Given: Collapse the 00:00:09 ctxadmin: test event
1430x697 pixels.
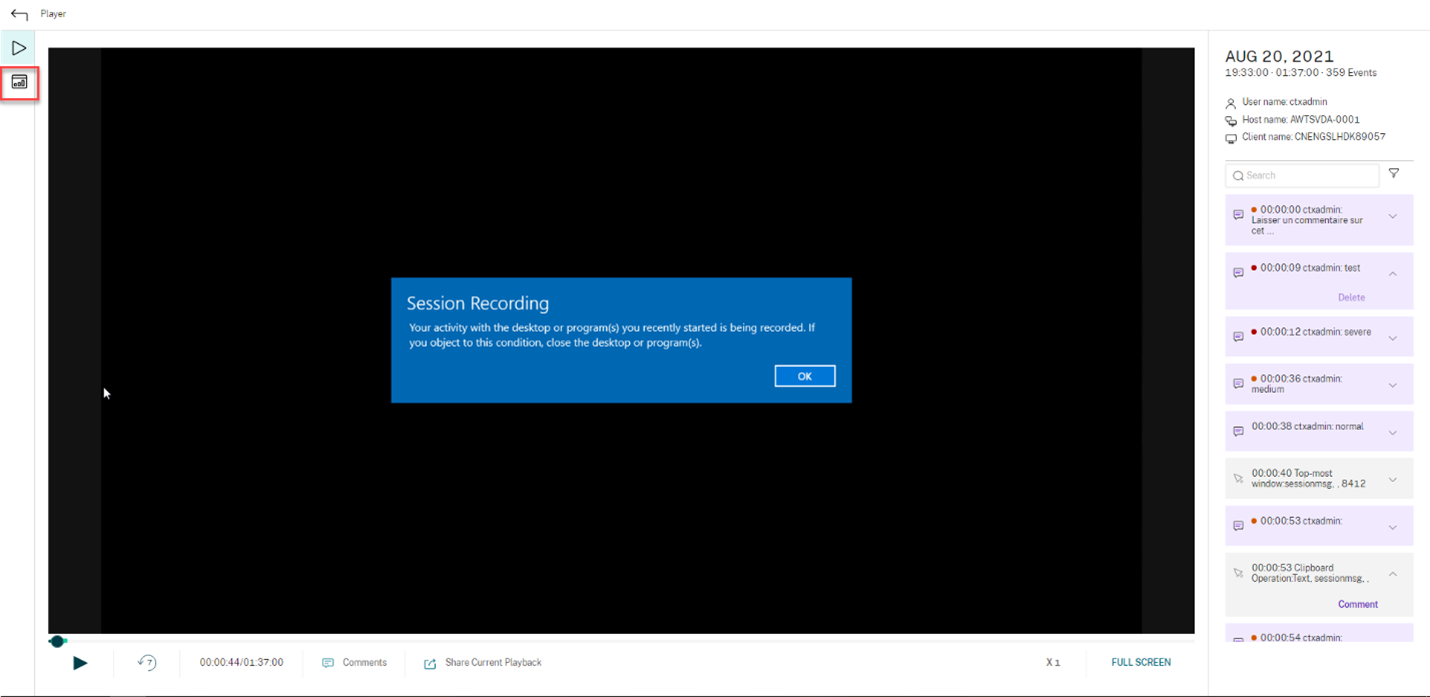Looking at the screenshot, I should pyautogui.click(x=1392, y=273).
